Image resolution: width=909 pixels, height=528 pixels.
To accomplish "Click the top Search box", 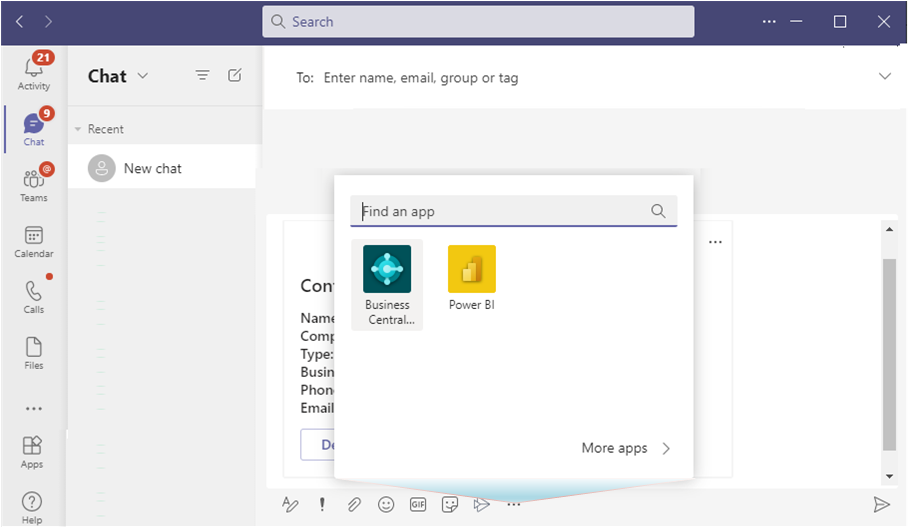I will [x=478, y=22].
